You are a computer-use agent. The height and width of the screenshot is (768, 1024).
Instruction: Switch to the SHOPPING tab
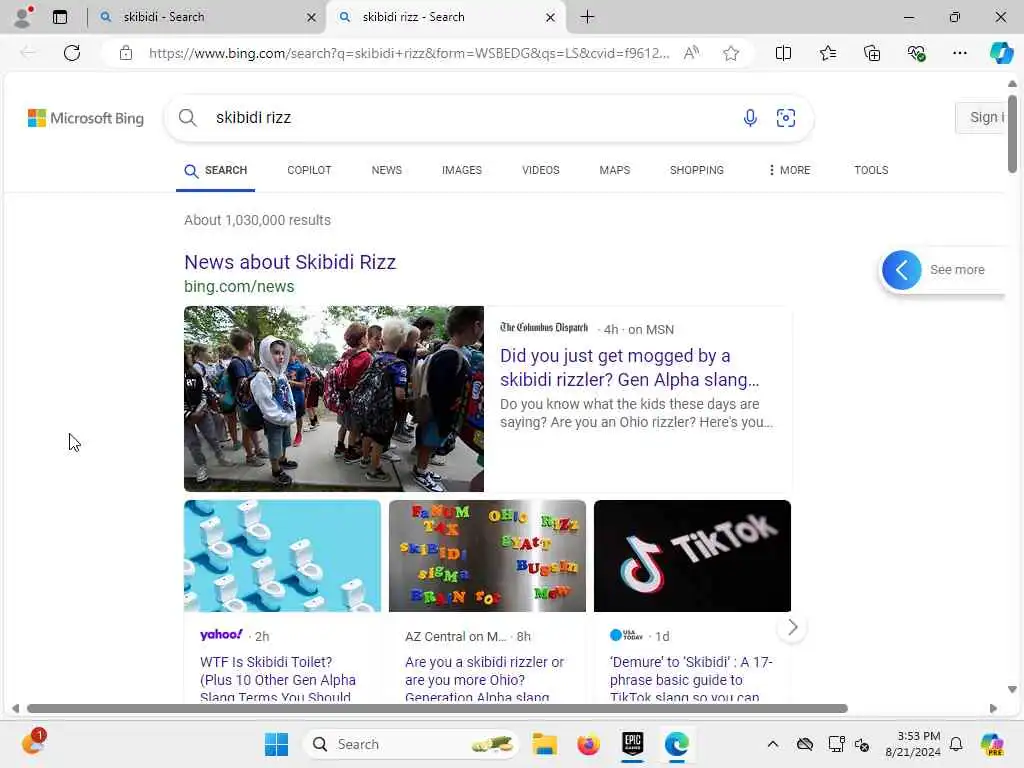coord(697,170)
